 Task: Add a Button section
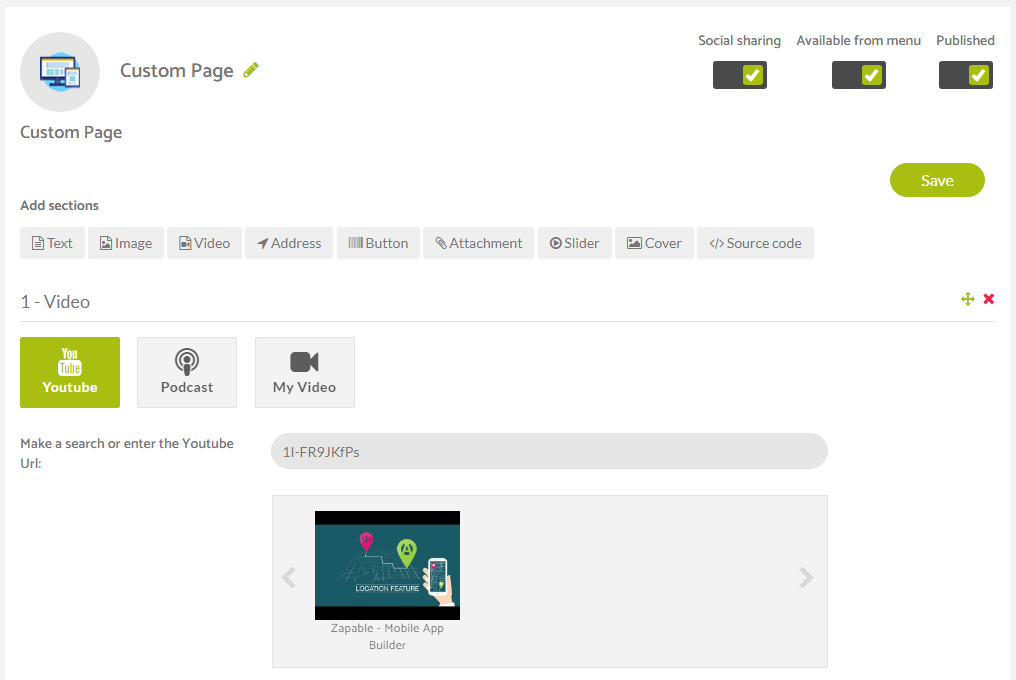click(378, 243)
